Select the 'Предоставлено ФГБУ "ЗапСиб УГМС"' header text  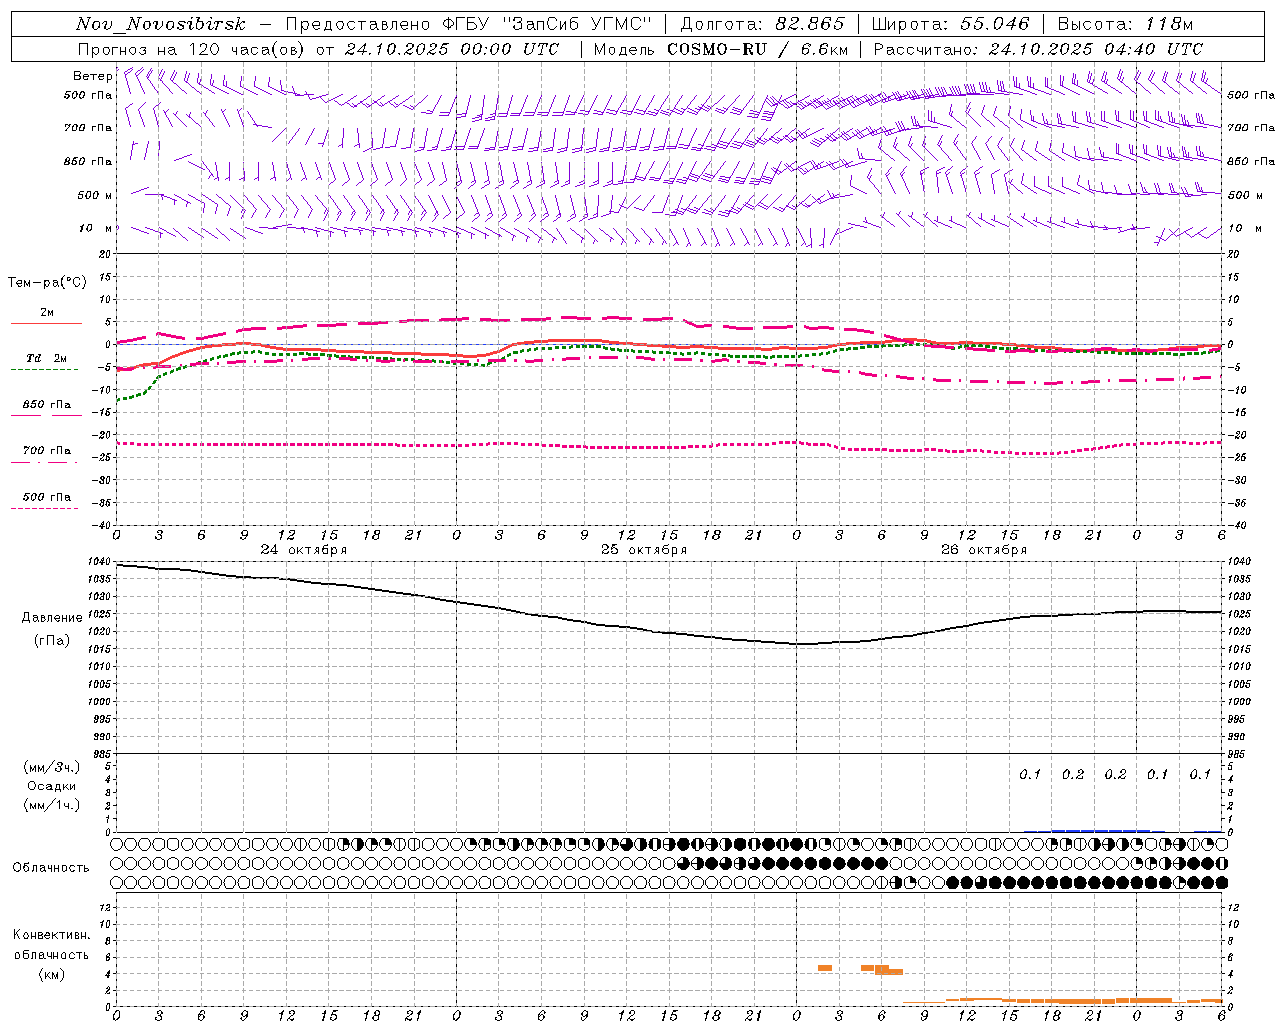(468, 24)
